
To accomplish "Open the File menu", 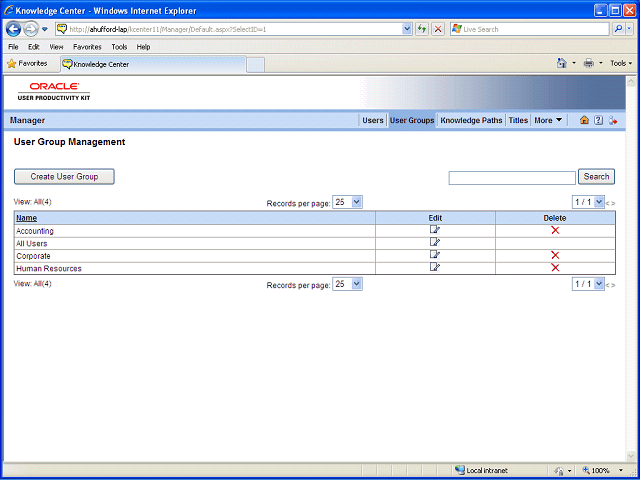I will (x=13, y=47).
